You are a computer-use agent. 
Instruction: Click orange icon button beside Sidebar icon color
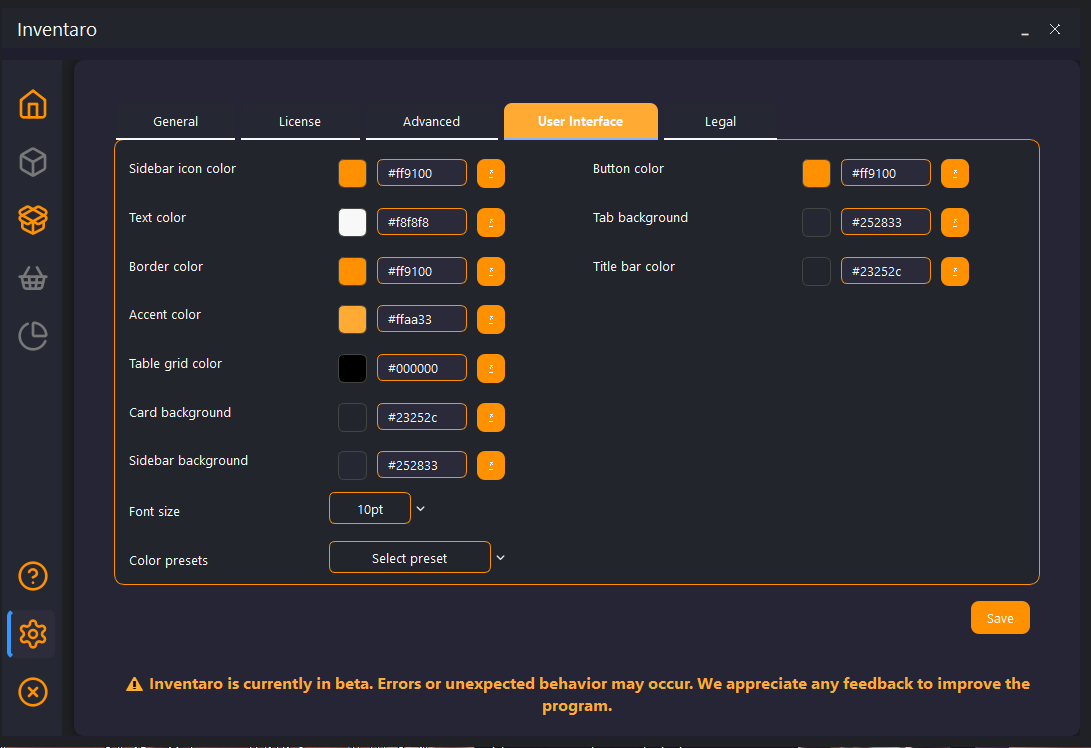coord(491,173)
